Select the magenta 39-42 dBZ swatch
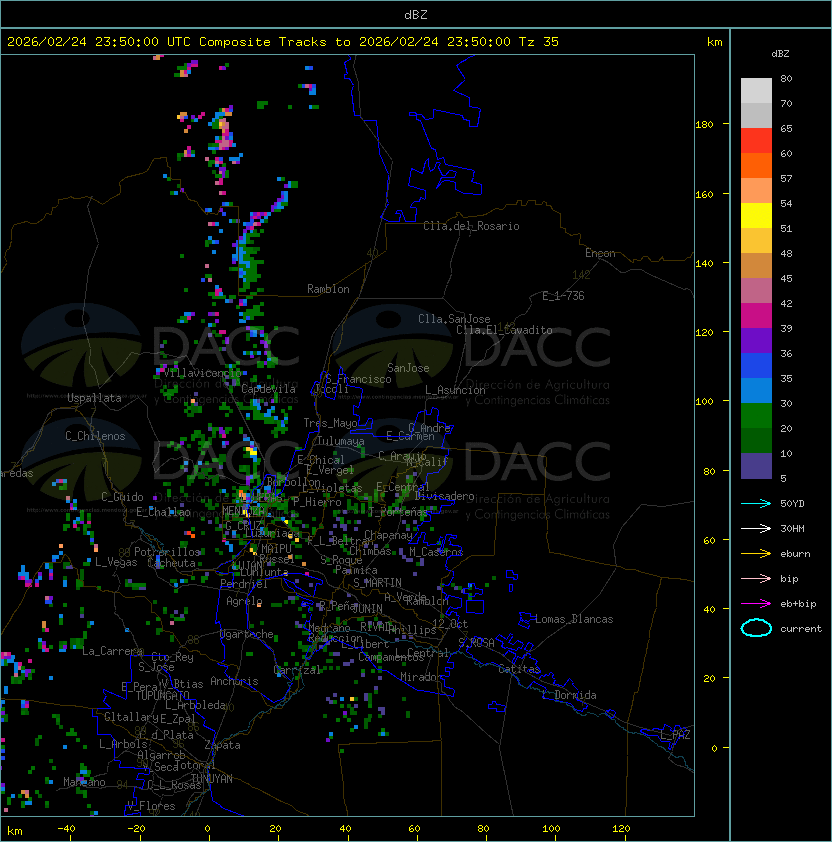 click(x=756, y=316)
